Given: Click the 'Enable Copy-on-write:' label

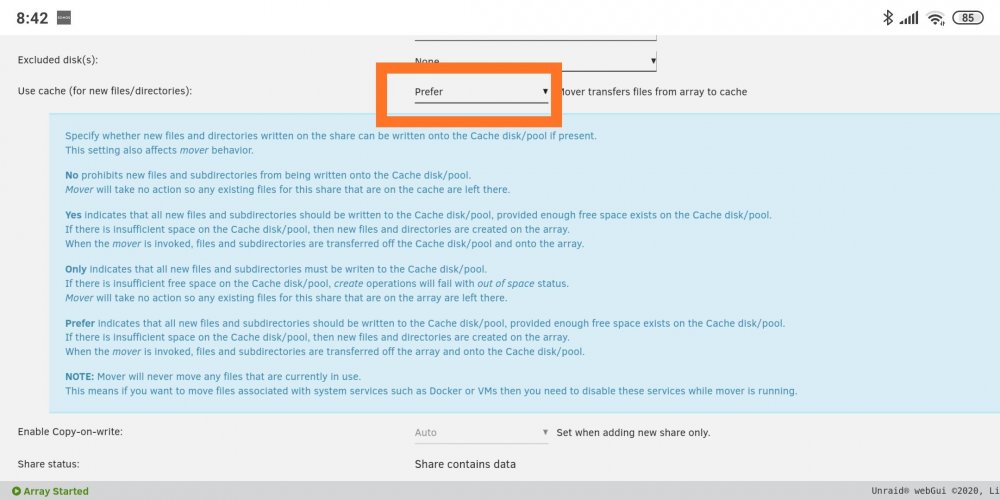Looking at the screenshot, I should [70, 432].
